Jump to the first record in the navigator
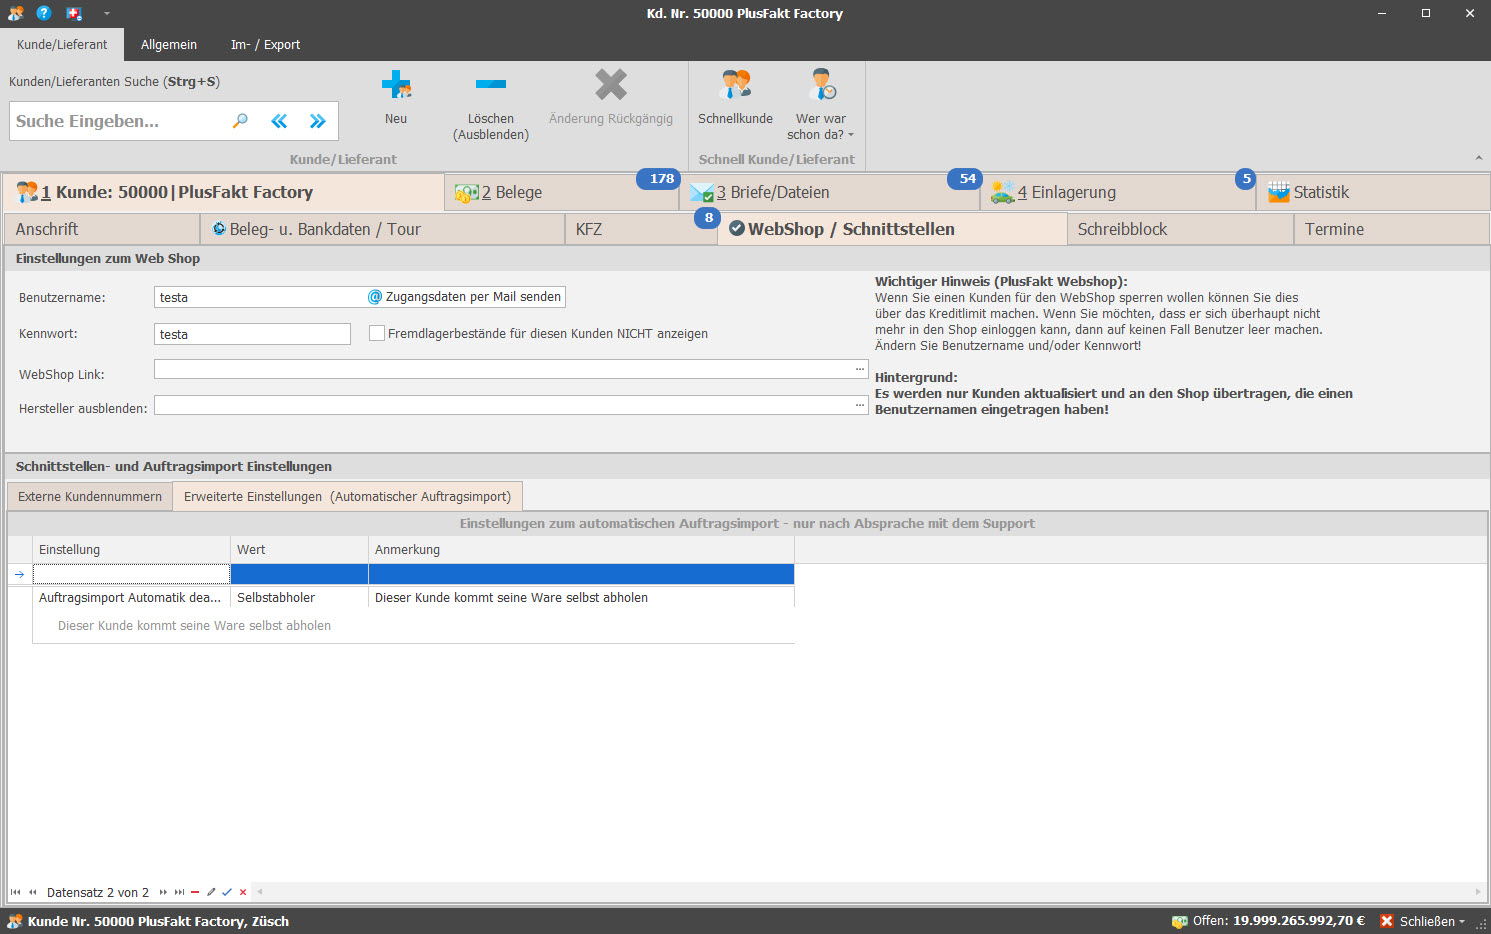1491x934 pixels. pos(15,892)
